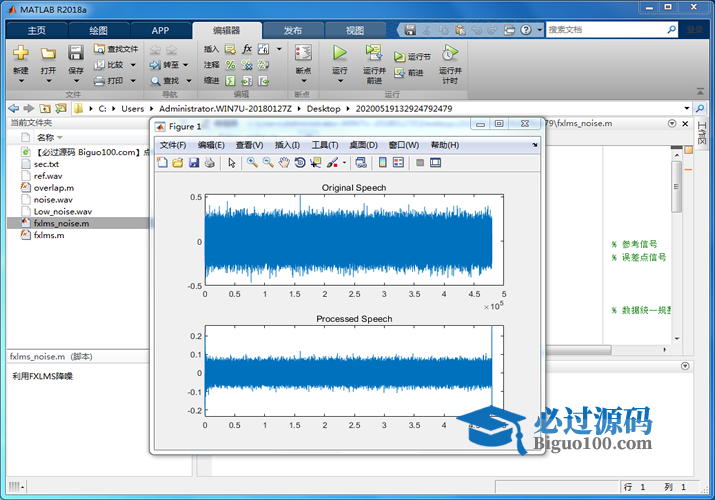Click the Breakpoints icon
The width and height of the screenshot is (715, 500).
303,53
